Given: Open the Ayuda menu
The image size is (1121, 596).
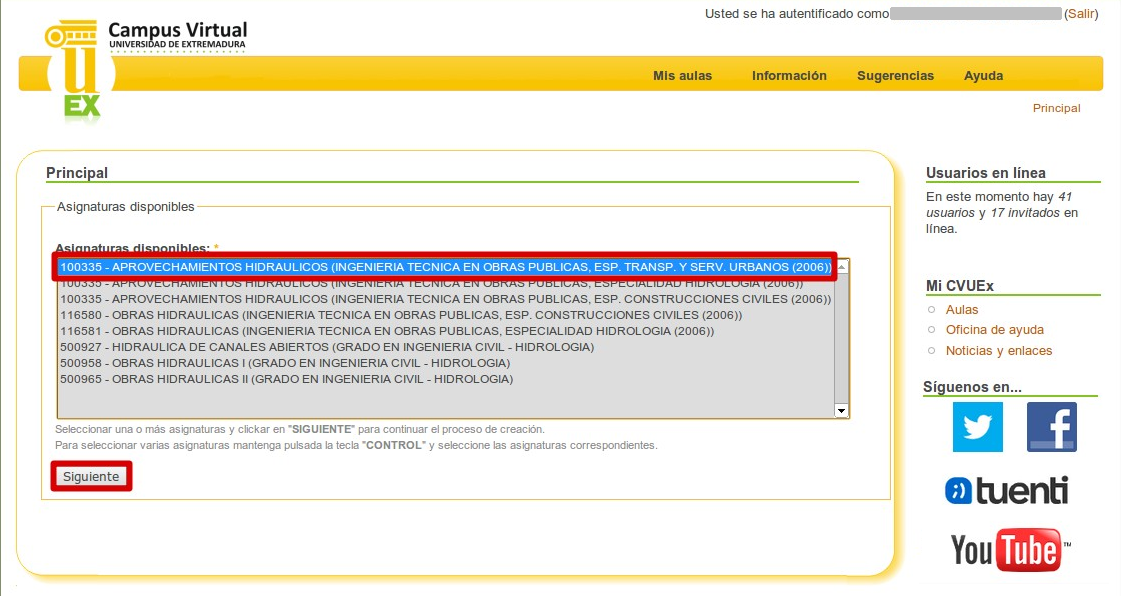Looking at the screenshot, I should (983, 76).
